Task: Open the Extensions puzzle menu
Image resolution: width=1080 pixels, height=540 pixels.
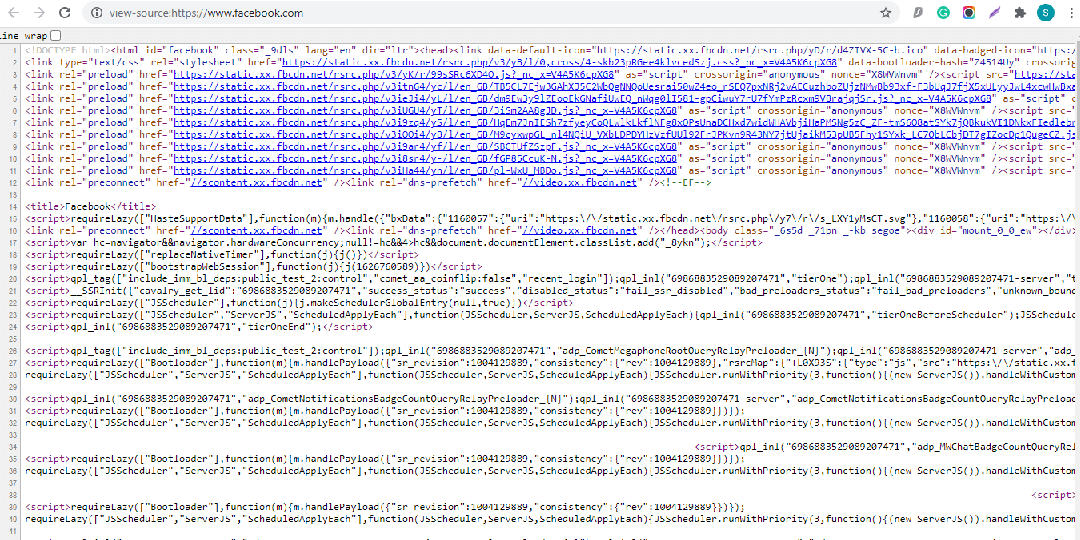Action: coord(1020,12)
